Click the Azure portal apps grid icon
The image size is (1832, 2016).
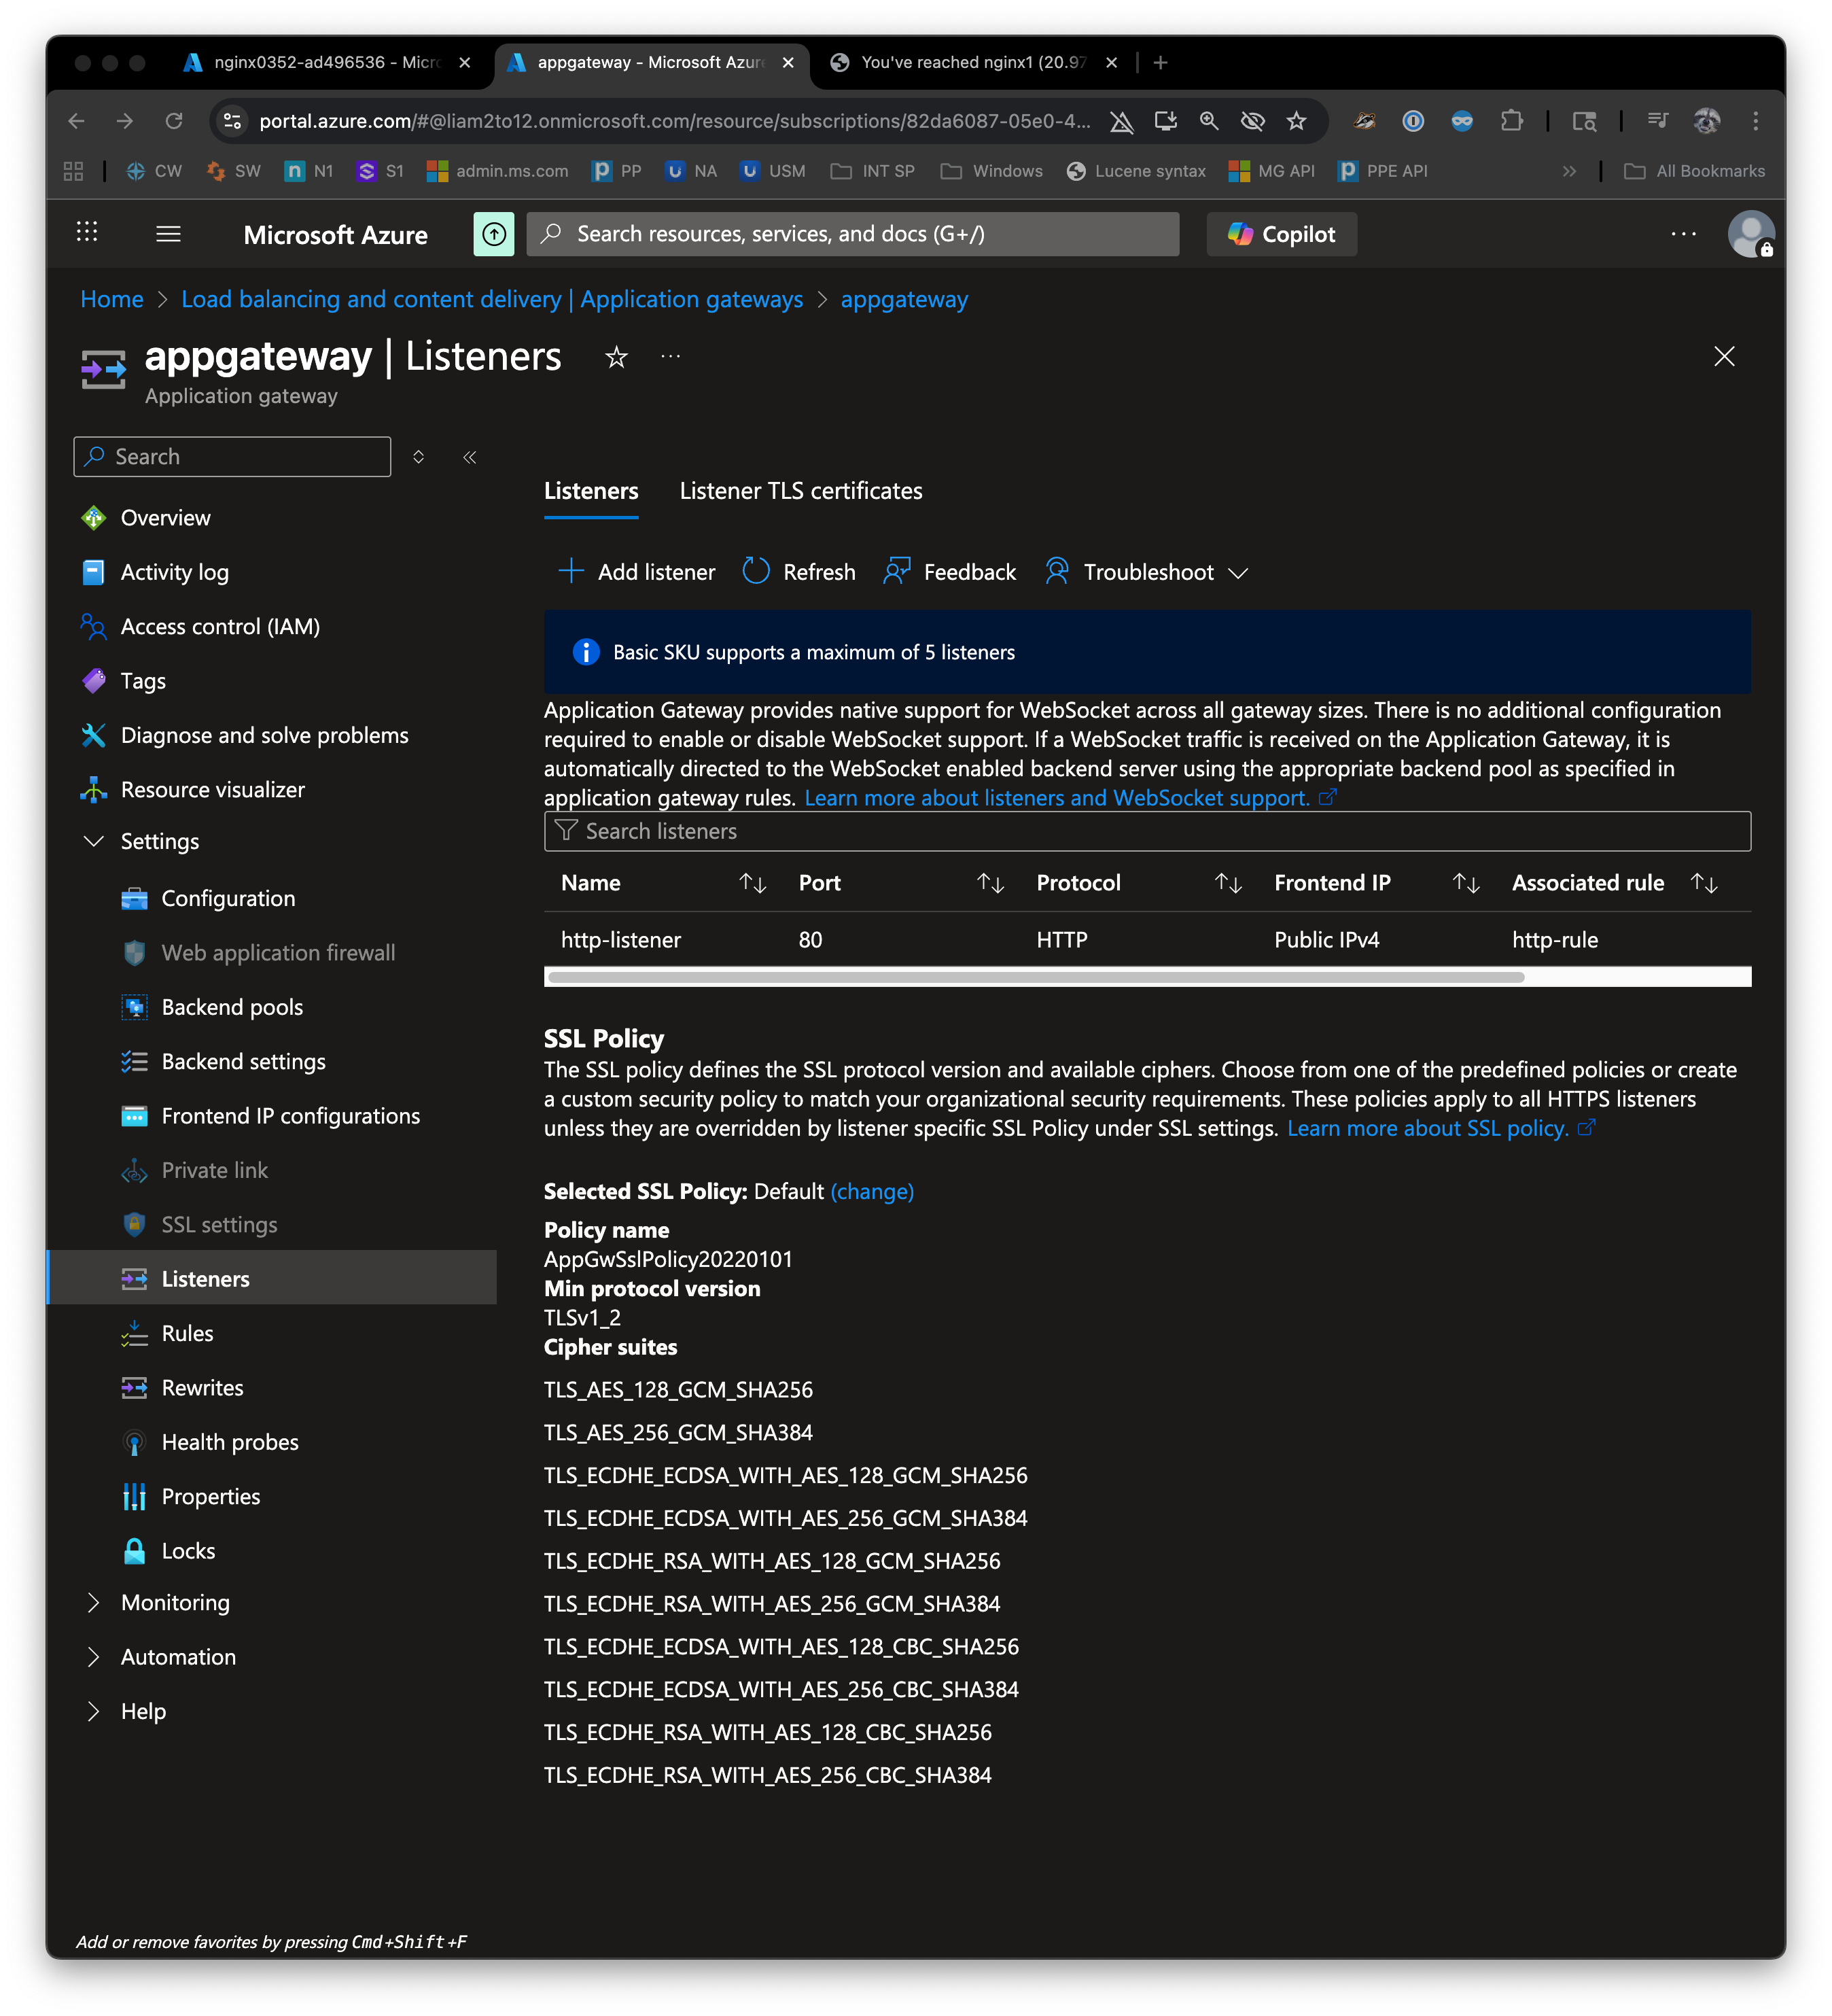click(87, 233)
